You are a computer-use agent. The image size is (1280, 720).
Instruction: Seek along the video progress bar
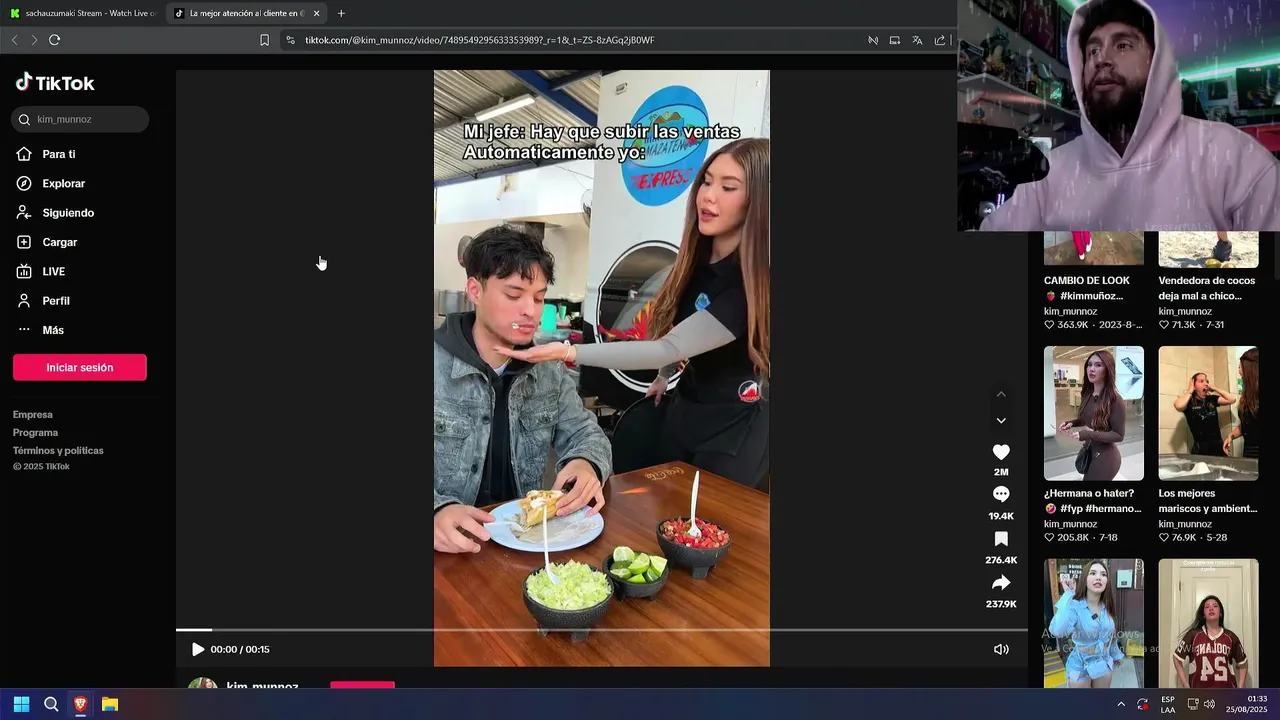point(601,630)
